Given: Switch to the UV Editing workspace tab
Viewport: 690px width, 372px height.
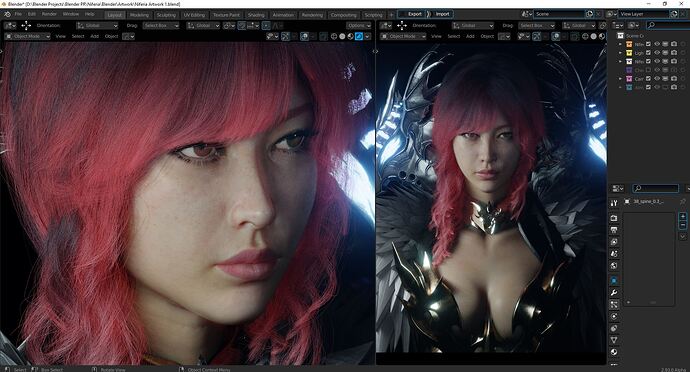Looking at the screenshot, I should coord(194,15).
